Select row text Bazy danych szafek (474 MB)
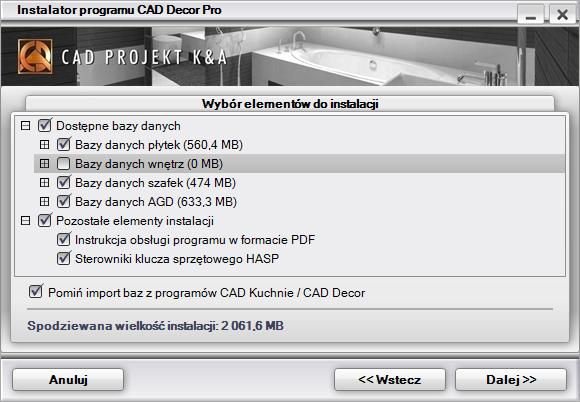This screenshot has width=580, height=402. click(155, 183)
